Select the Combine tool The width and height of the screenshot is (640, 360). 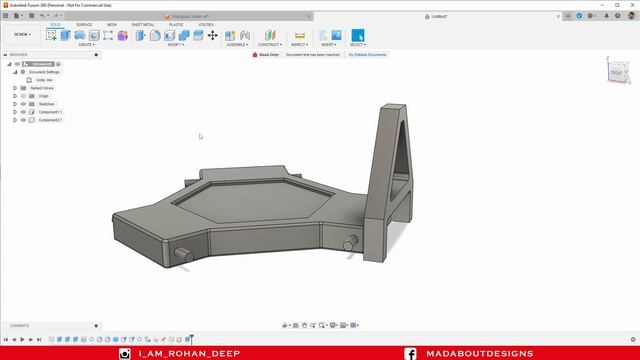coord(184,36)
